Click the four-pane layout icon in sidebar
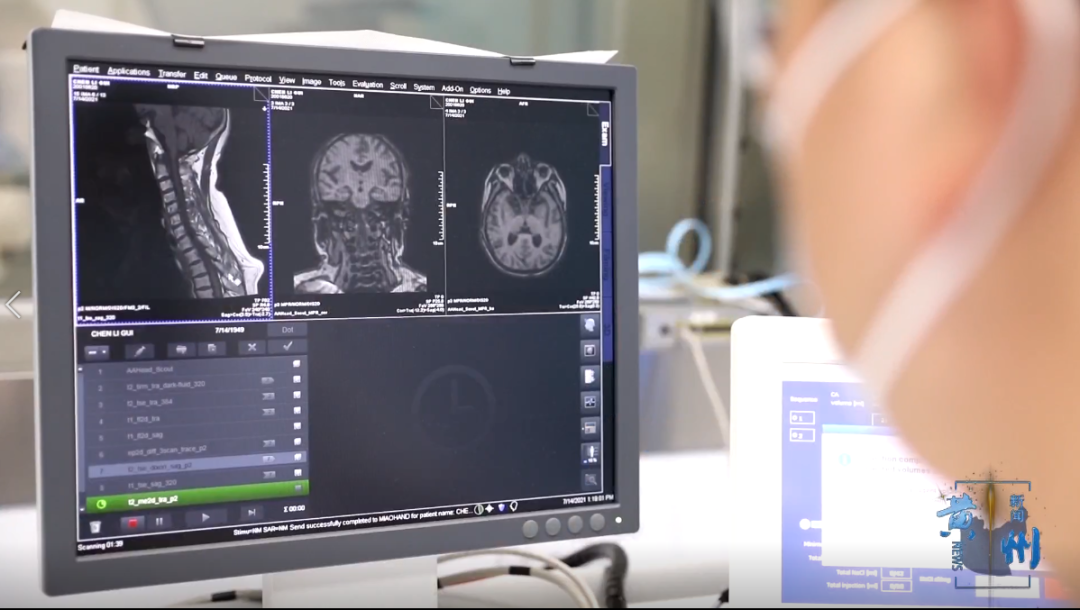 [590, 402]
